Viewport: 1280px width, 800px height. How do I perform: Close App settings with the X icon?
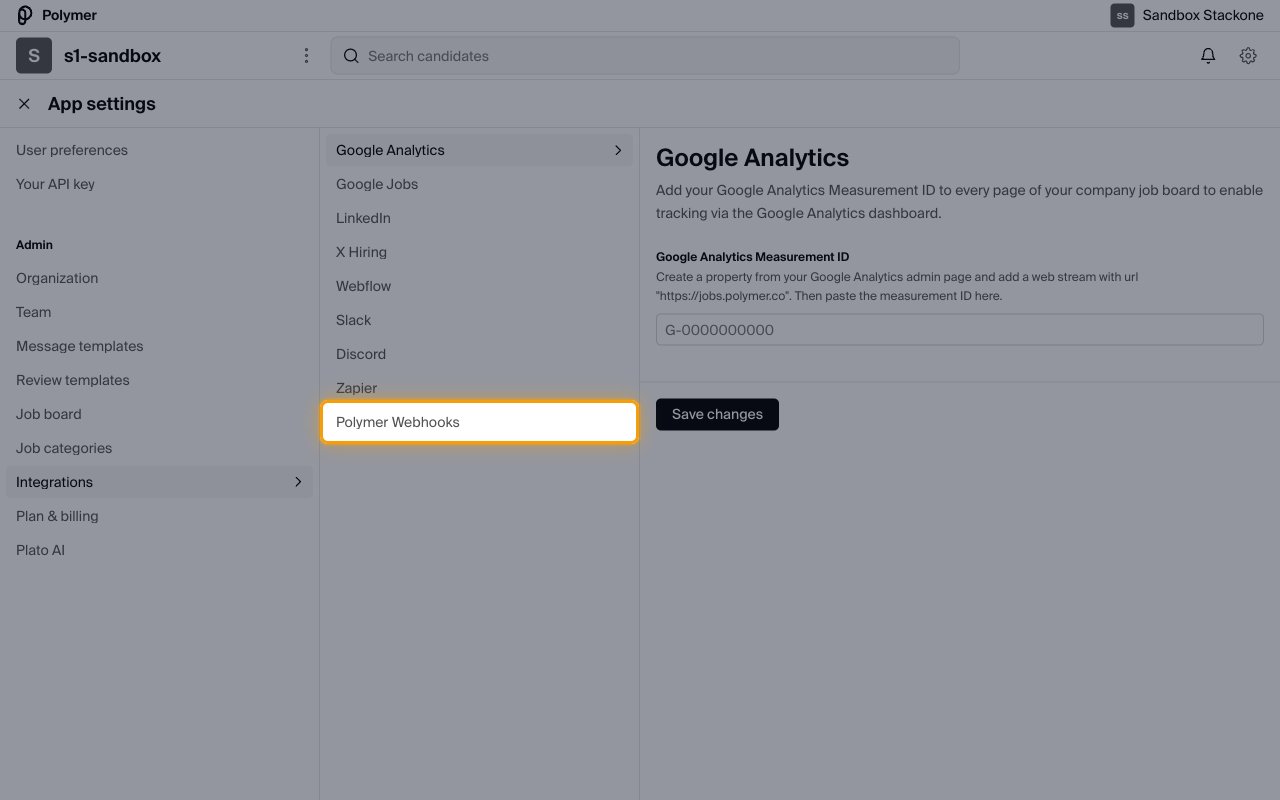point(24,104)
